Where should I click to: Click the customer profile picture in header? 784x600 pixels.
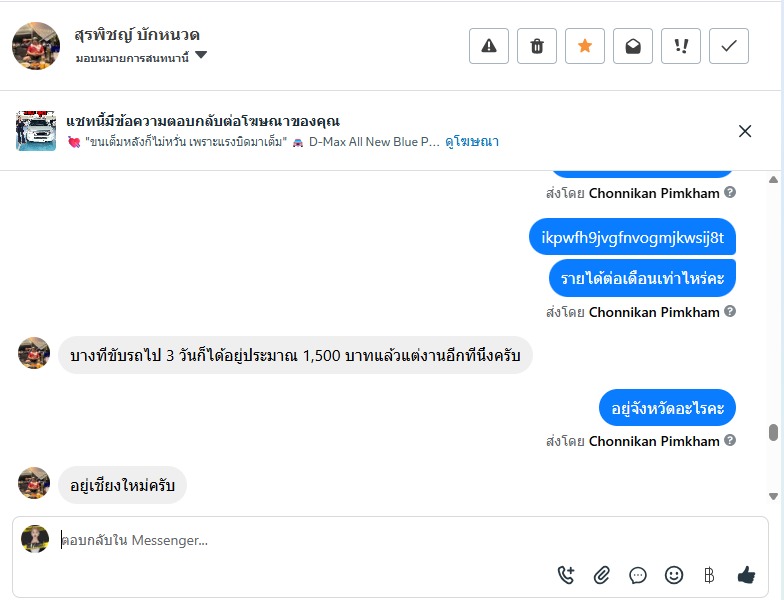click(36, 46)
